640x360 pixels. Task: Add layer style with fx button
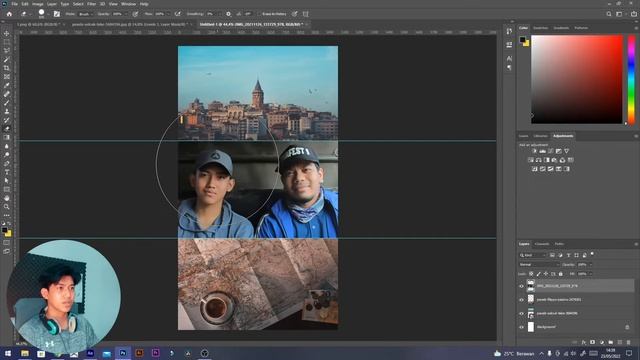584,342
